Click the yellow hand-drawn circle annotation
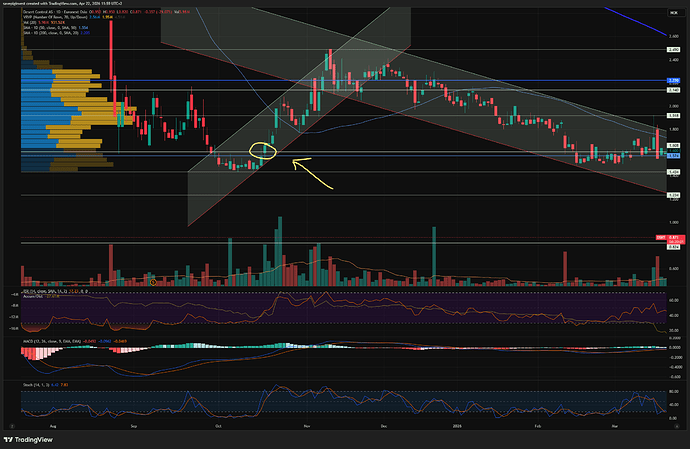The width and height of the screenshot is (690, 449). tap(263, 151)
